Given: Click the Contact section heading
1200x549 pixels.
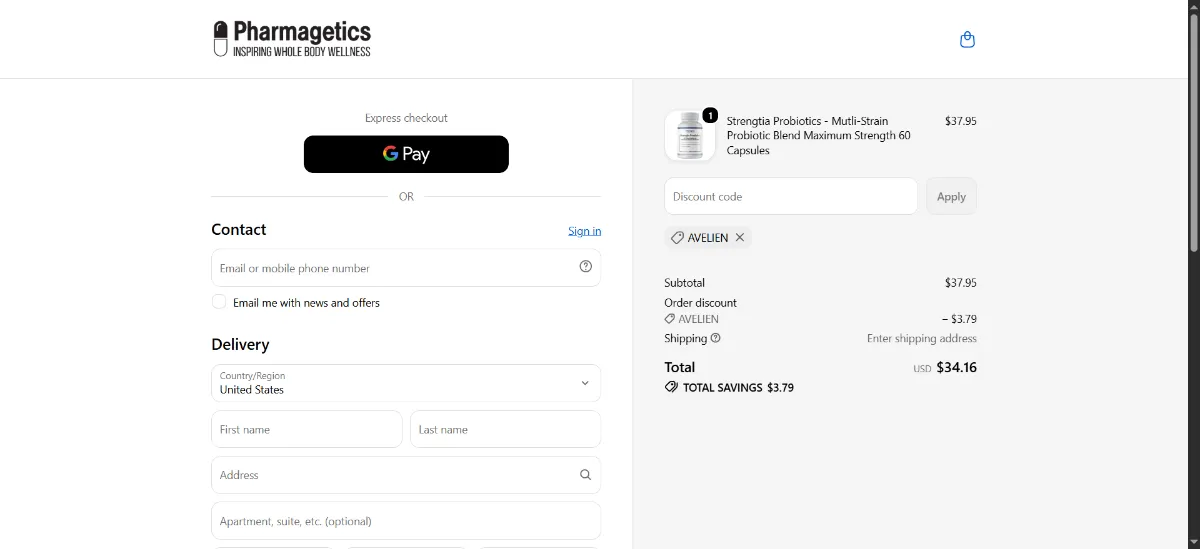Looking at the screenshot, I should [x=239, y=229].
